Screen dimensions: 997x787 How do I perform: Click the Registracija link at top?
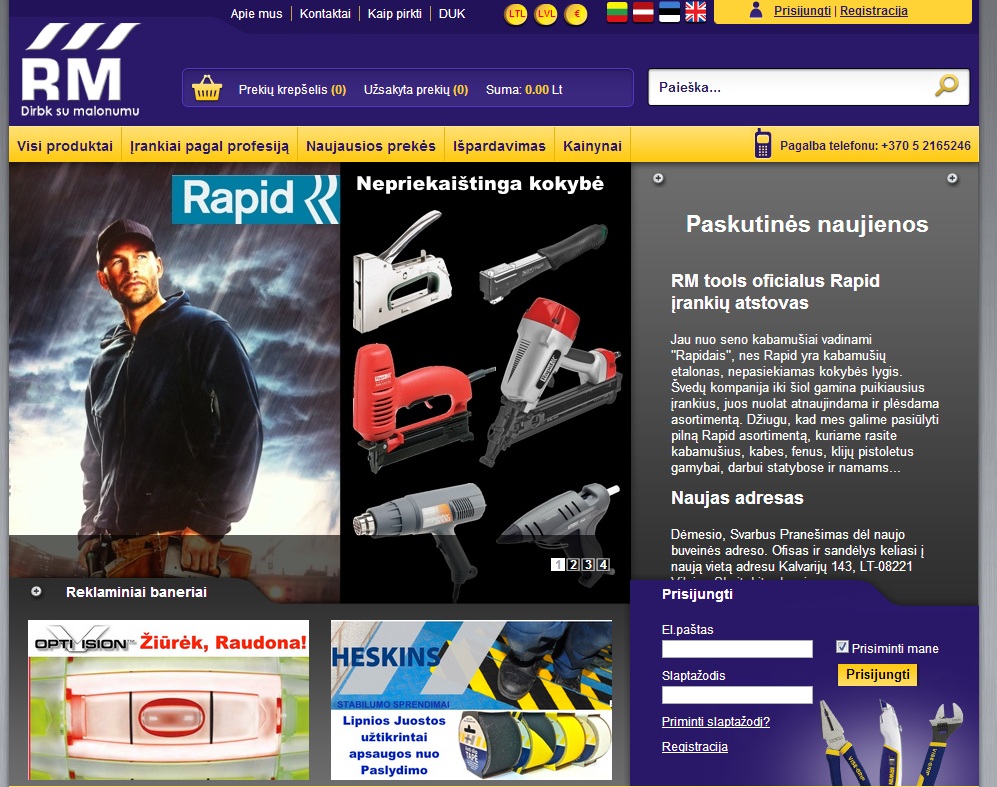click(x=874, y=11)
